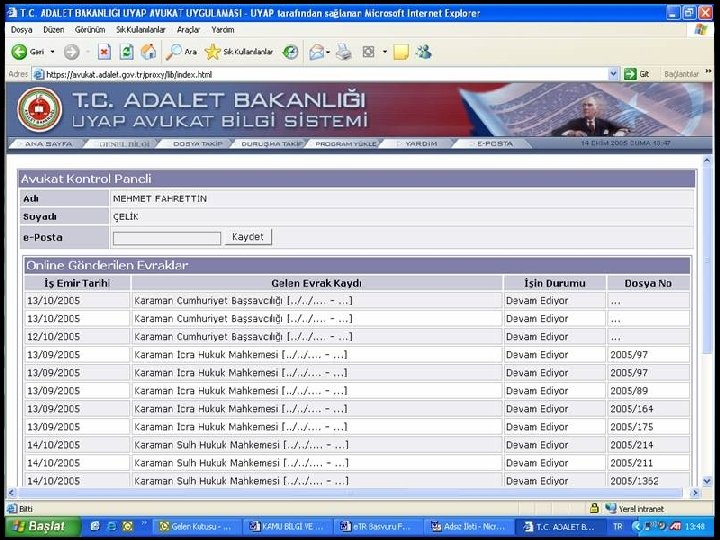Switch to the GENEL BİLGİ tab
This screenshot has height=540, width=720.
point(124,144)
